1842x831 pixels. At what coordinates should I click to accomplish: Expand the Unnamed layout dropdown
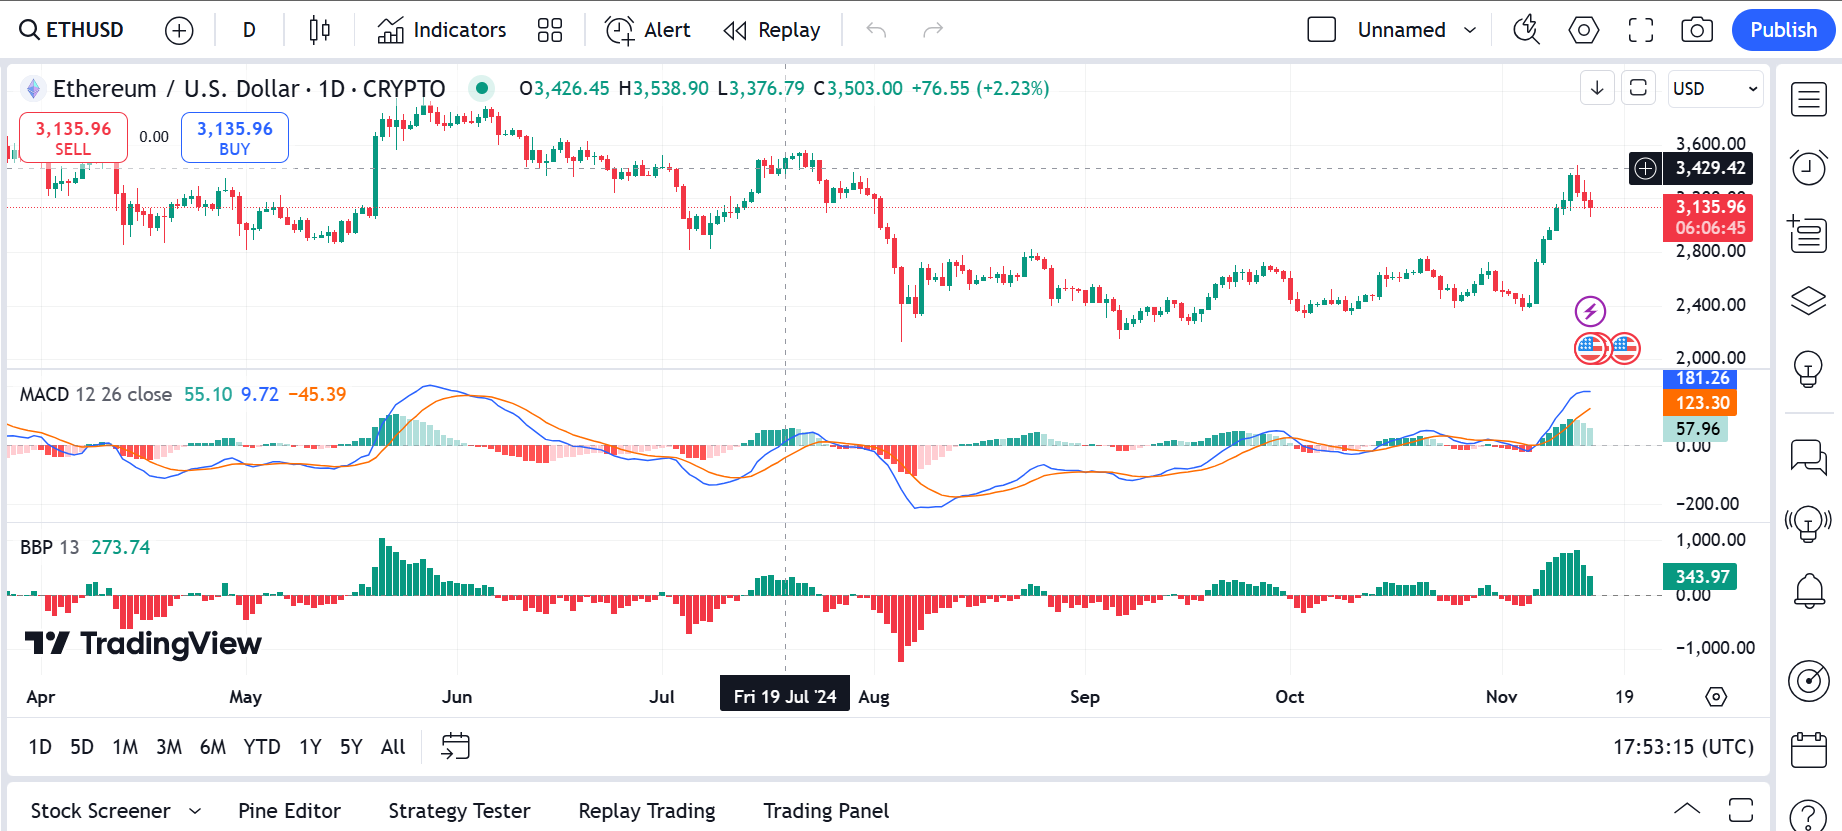click(1470, 30)
